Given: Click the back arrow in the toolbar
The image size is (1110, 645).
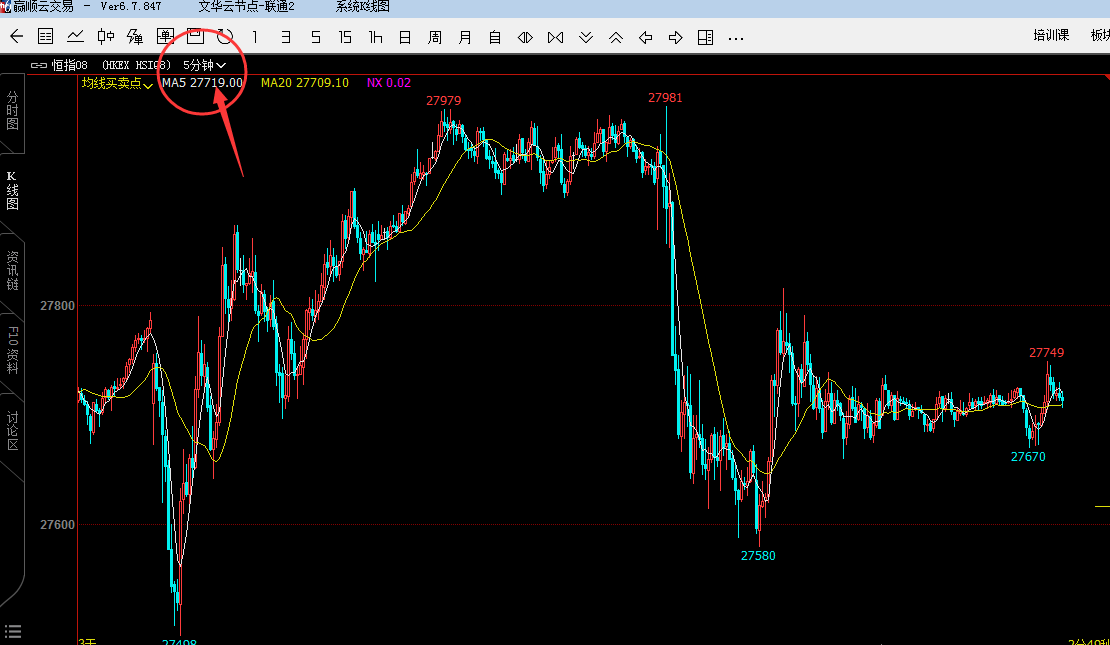Looking at the screenshot, I should 16,37.
